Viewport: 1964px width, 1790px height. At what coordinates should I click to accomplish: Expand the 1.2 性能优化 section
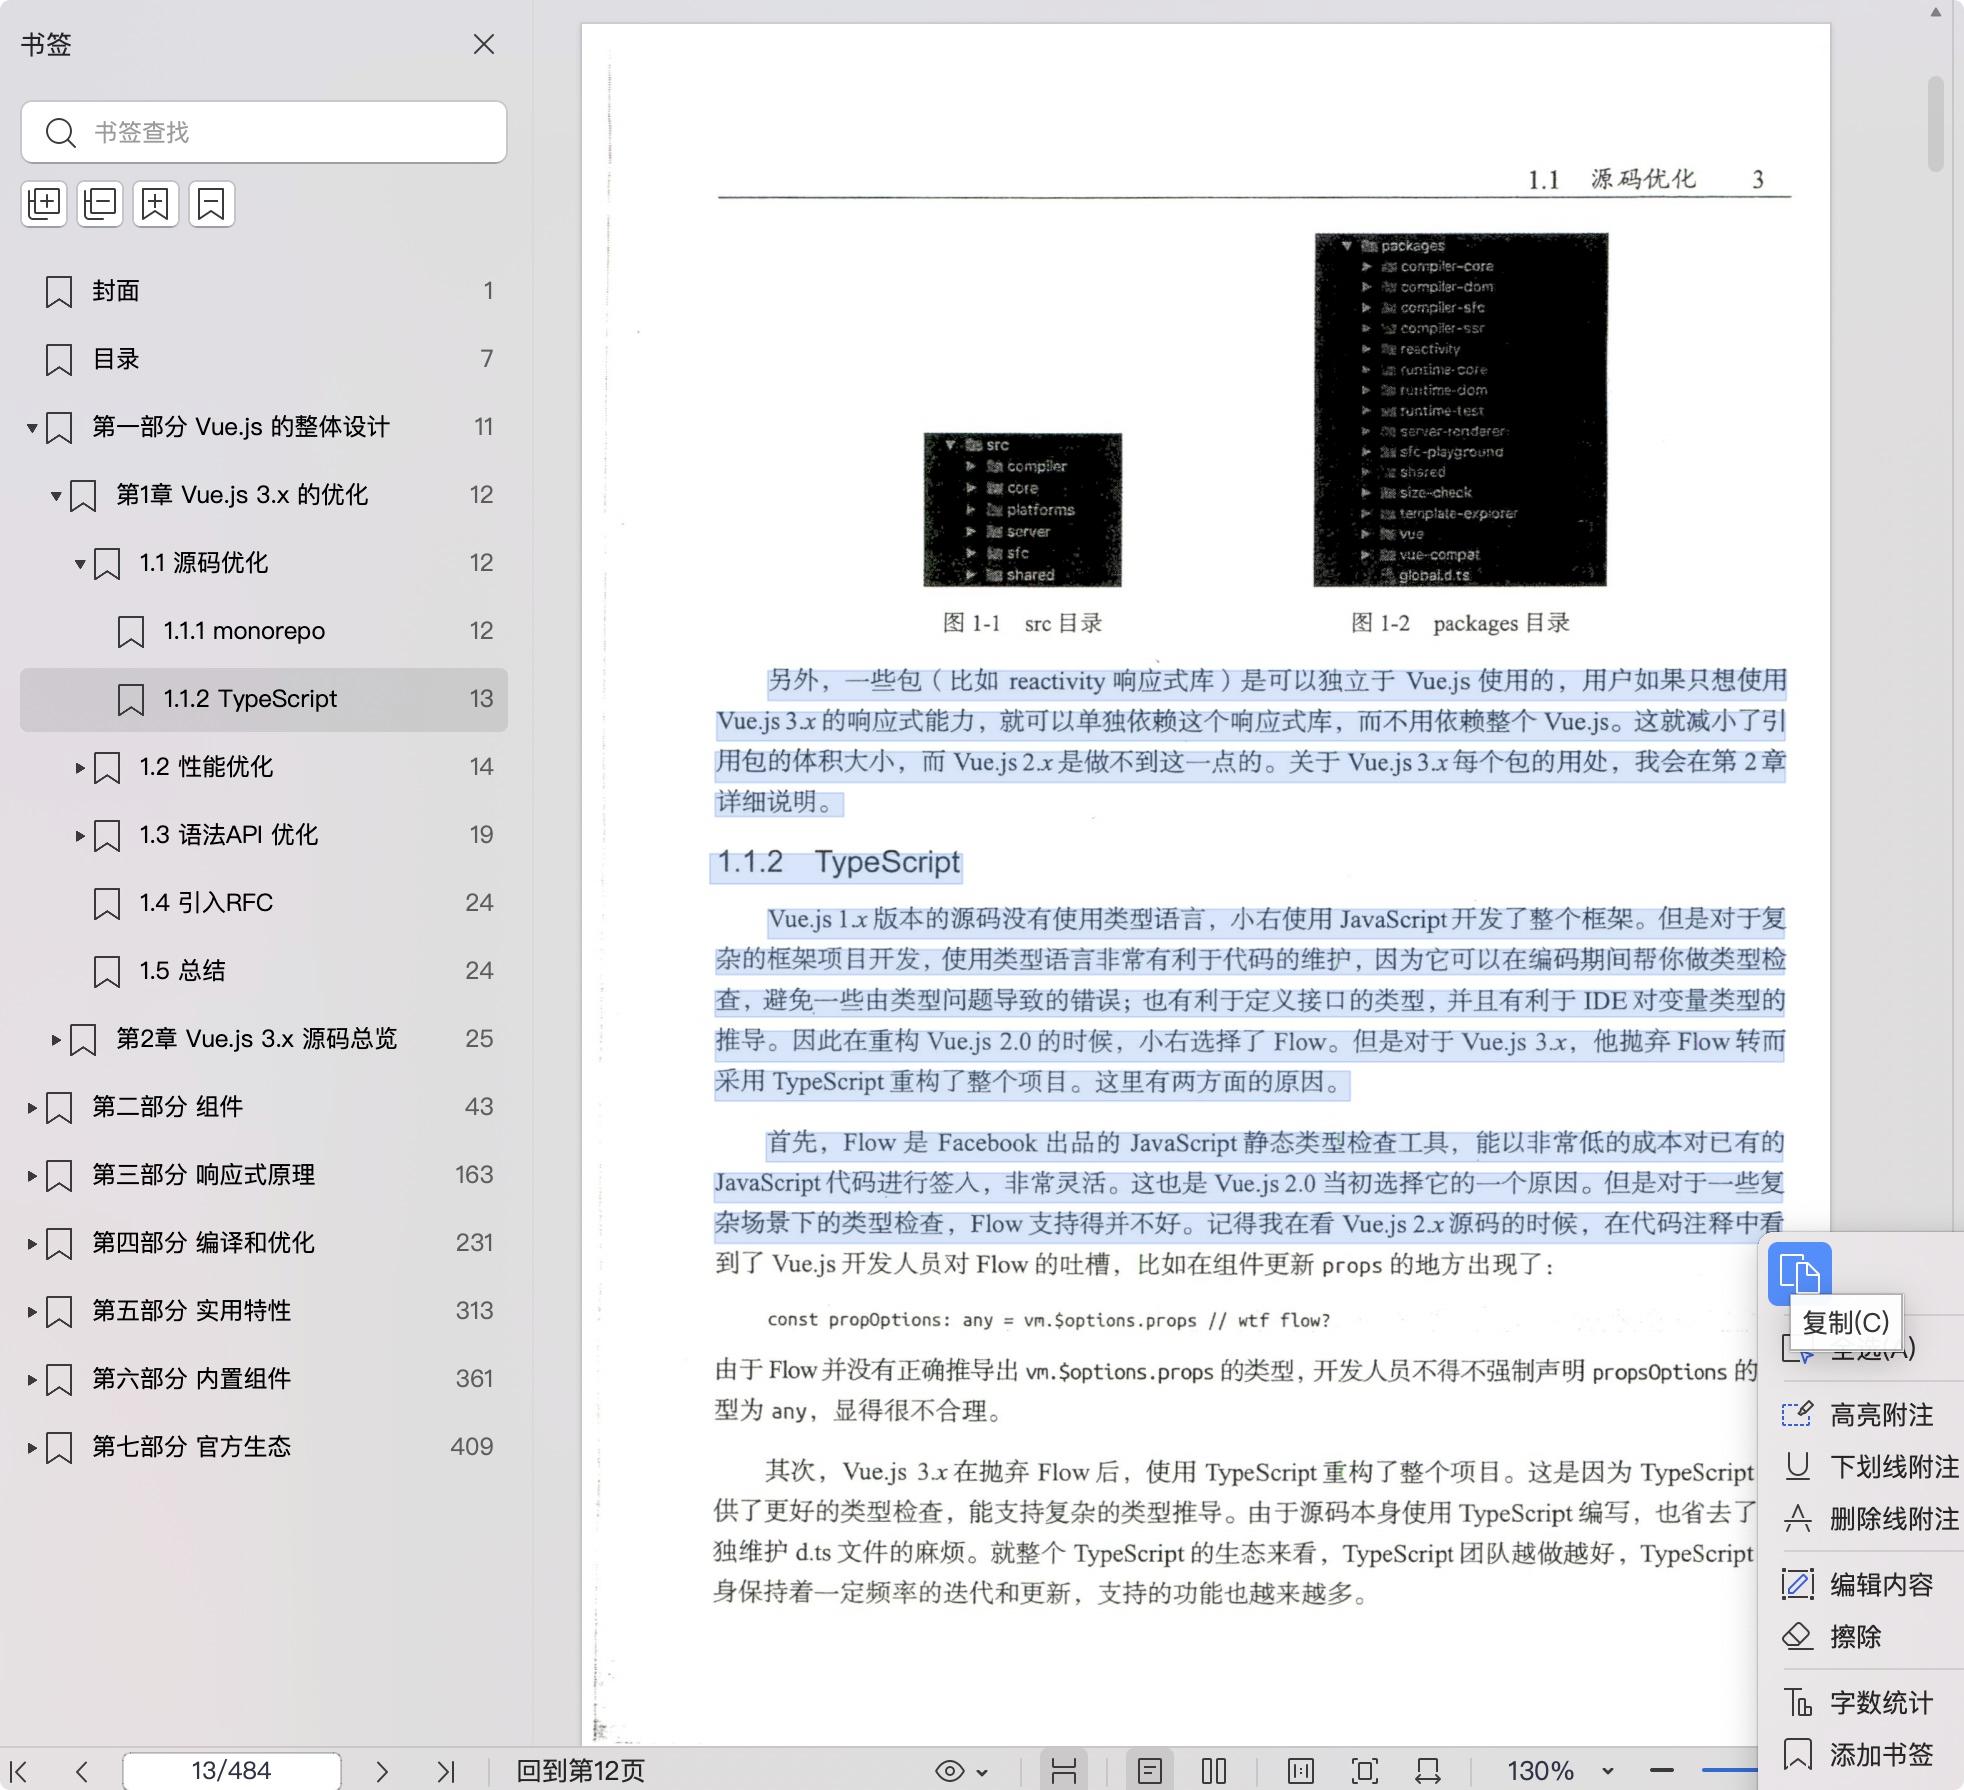pos(80,768)
